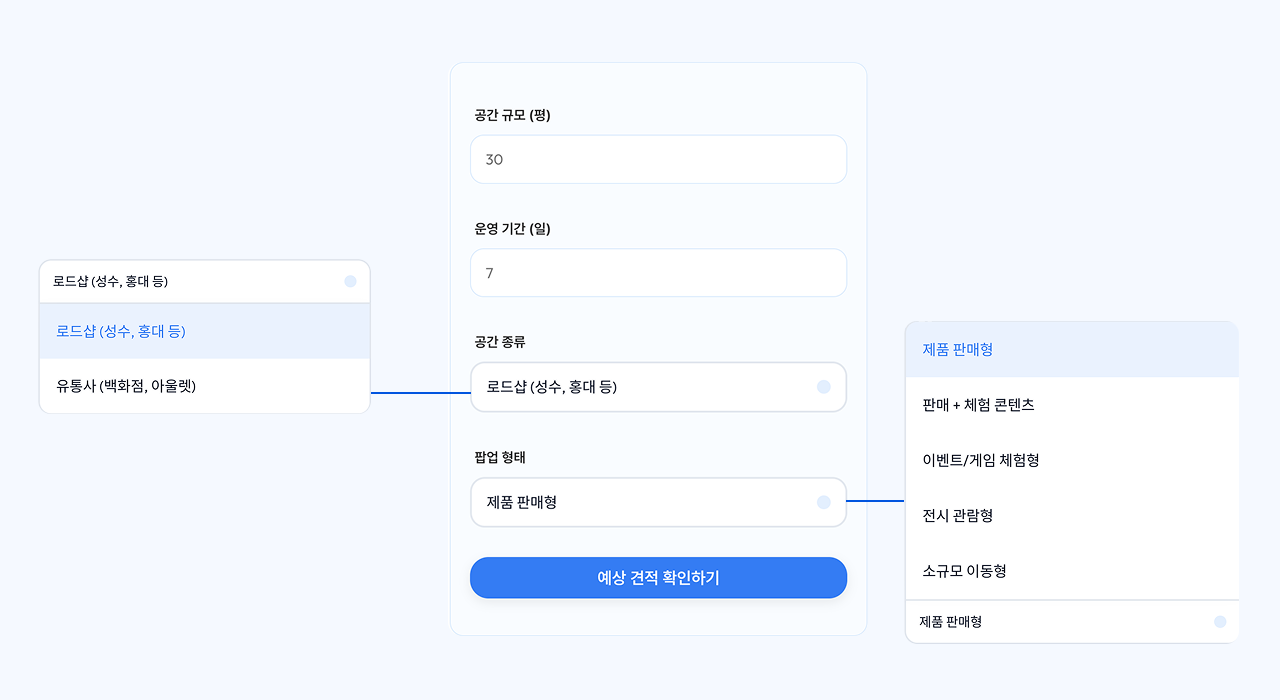This screenshot has height=700, width=1280.
Task: Click the 공간 규모 (평) label
Action: click(x=512, y=115)
